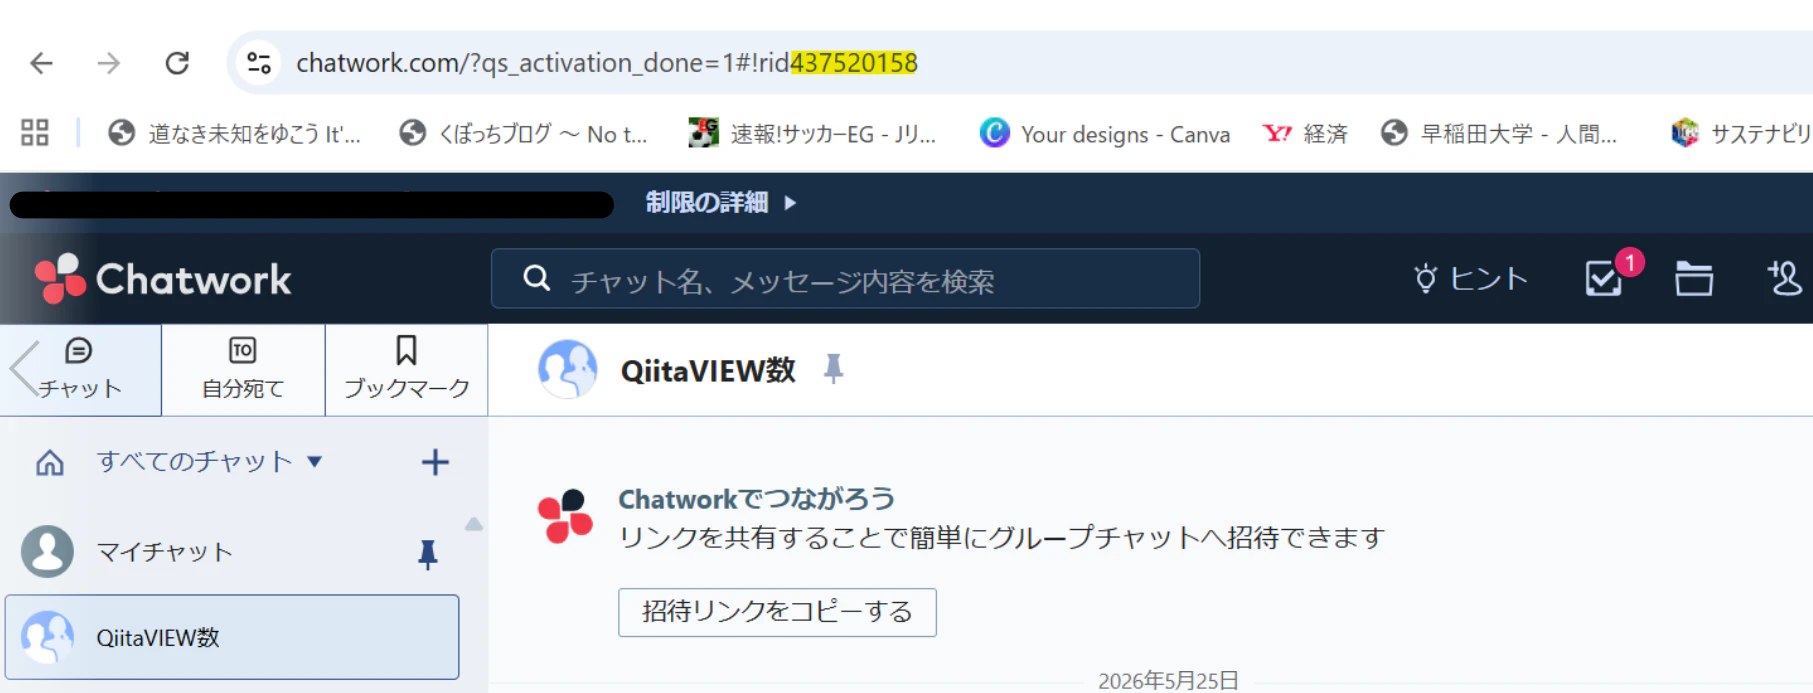Switch to the チャット tab
1813x693 pixels.
point(80,369)
